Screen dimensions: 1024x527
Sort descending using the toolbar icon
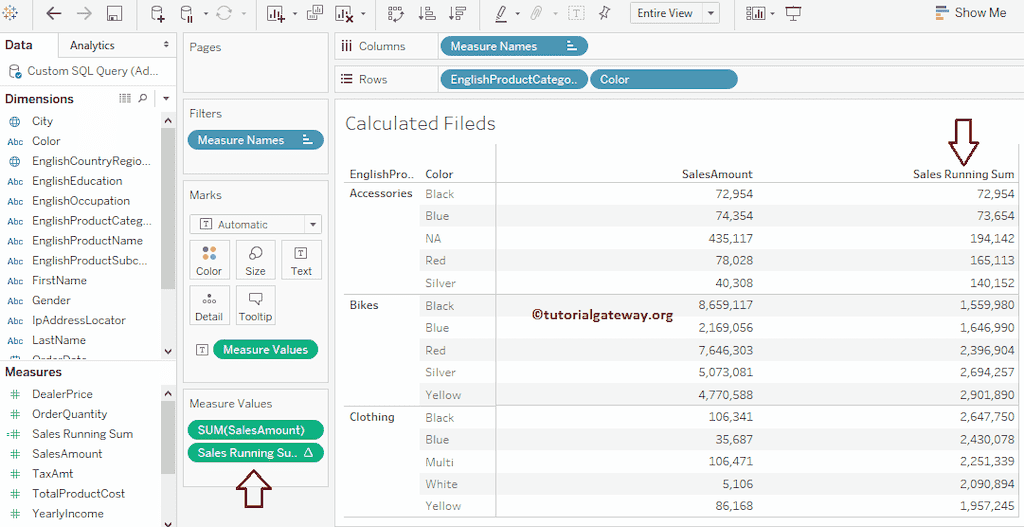456,13
